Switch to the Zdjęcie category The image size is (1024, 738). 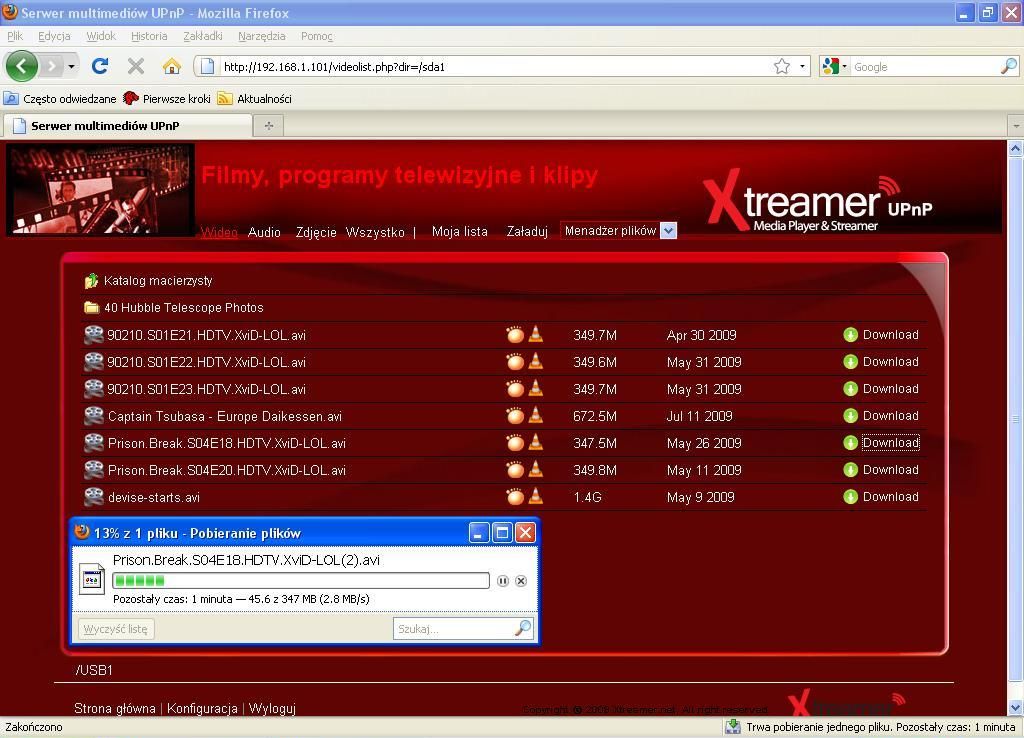pos(316,232)
